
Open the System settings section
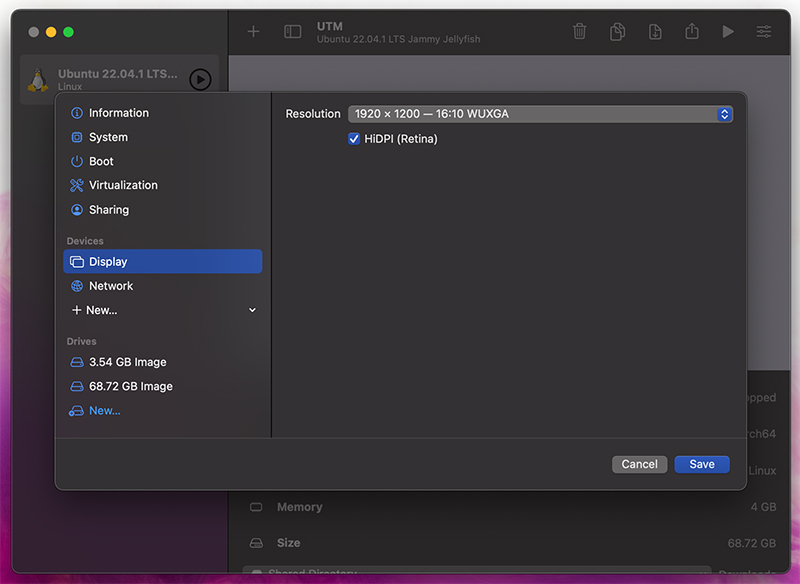tap(163, 137)
